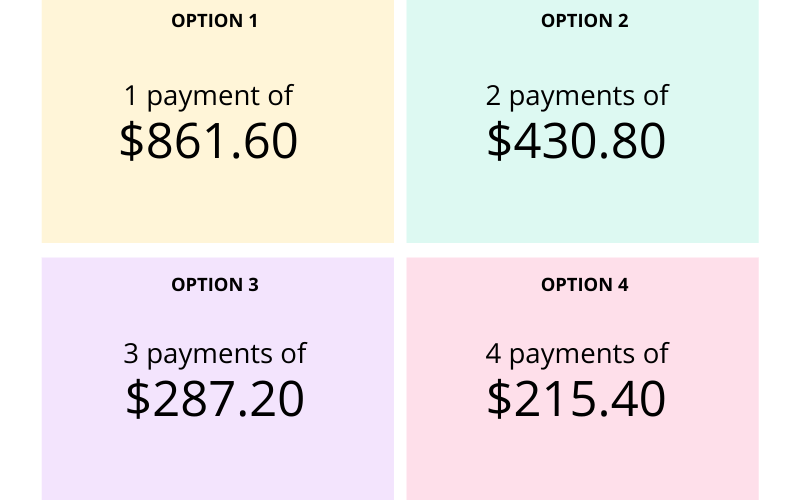Choose the $287.20 price amount

[214, 399]
